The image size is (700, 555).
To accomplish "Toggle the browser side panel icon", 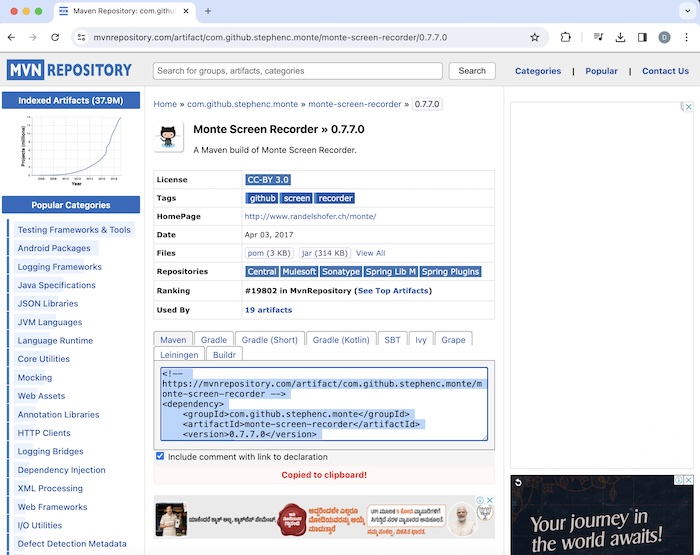I will pyautogui.click(x=642, y=37).
